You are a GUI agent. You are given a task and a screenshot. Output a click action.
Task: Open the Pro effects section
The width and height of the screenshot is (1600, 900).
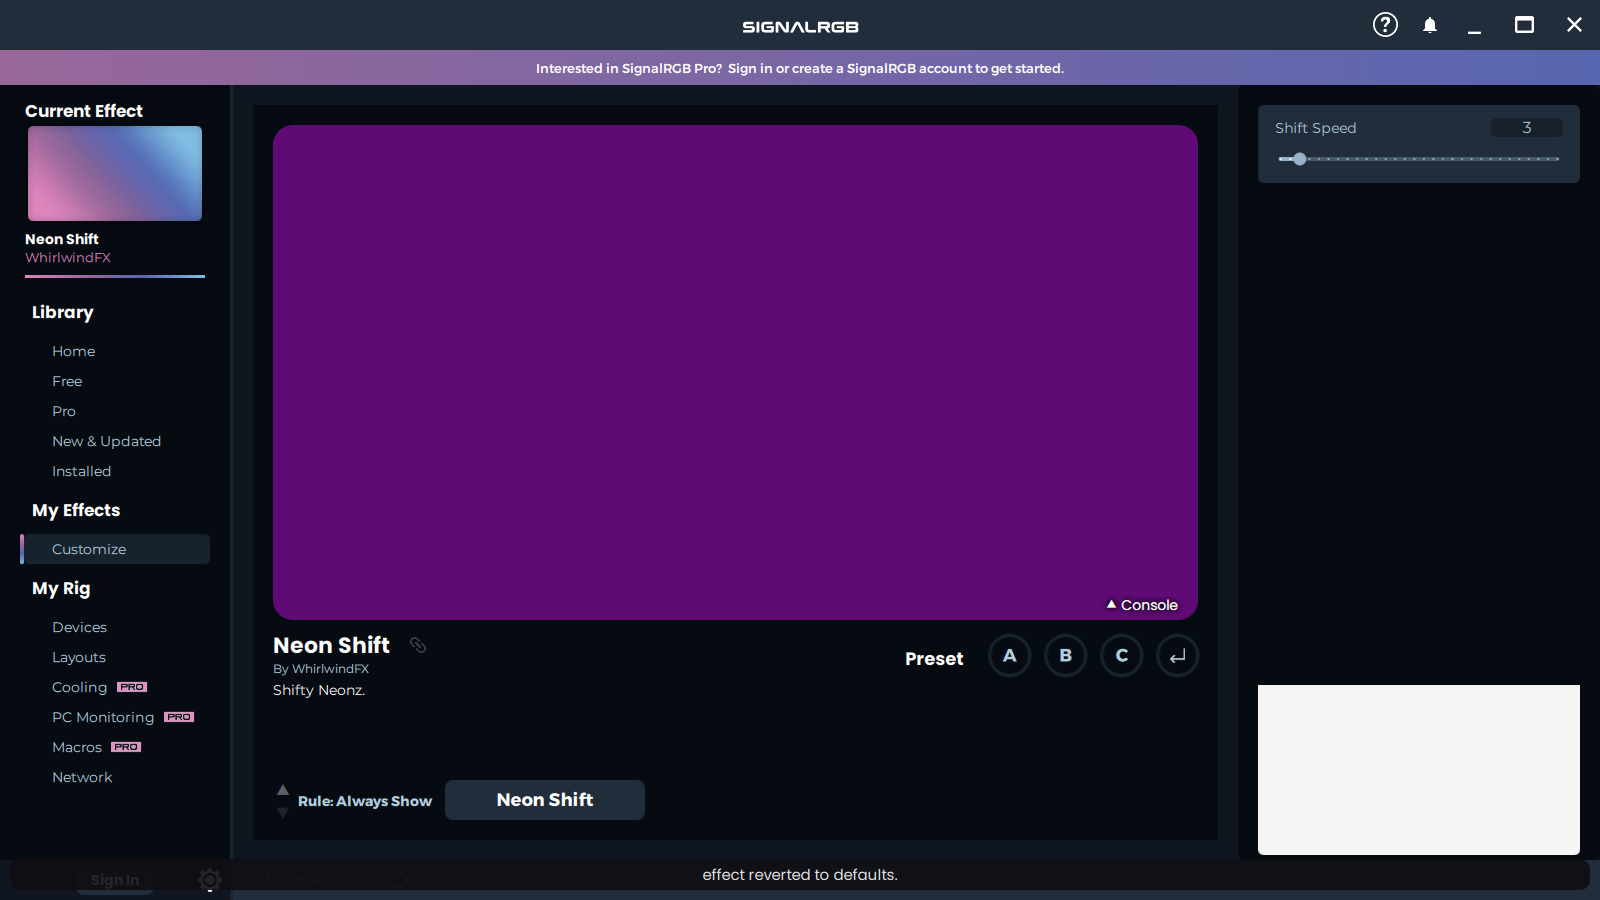tap(64, 411)
